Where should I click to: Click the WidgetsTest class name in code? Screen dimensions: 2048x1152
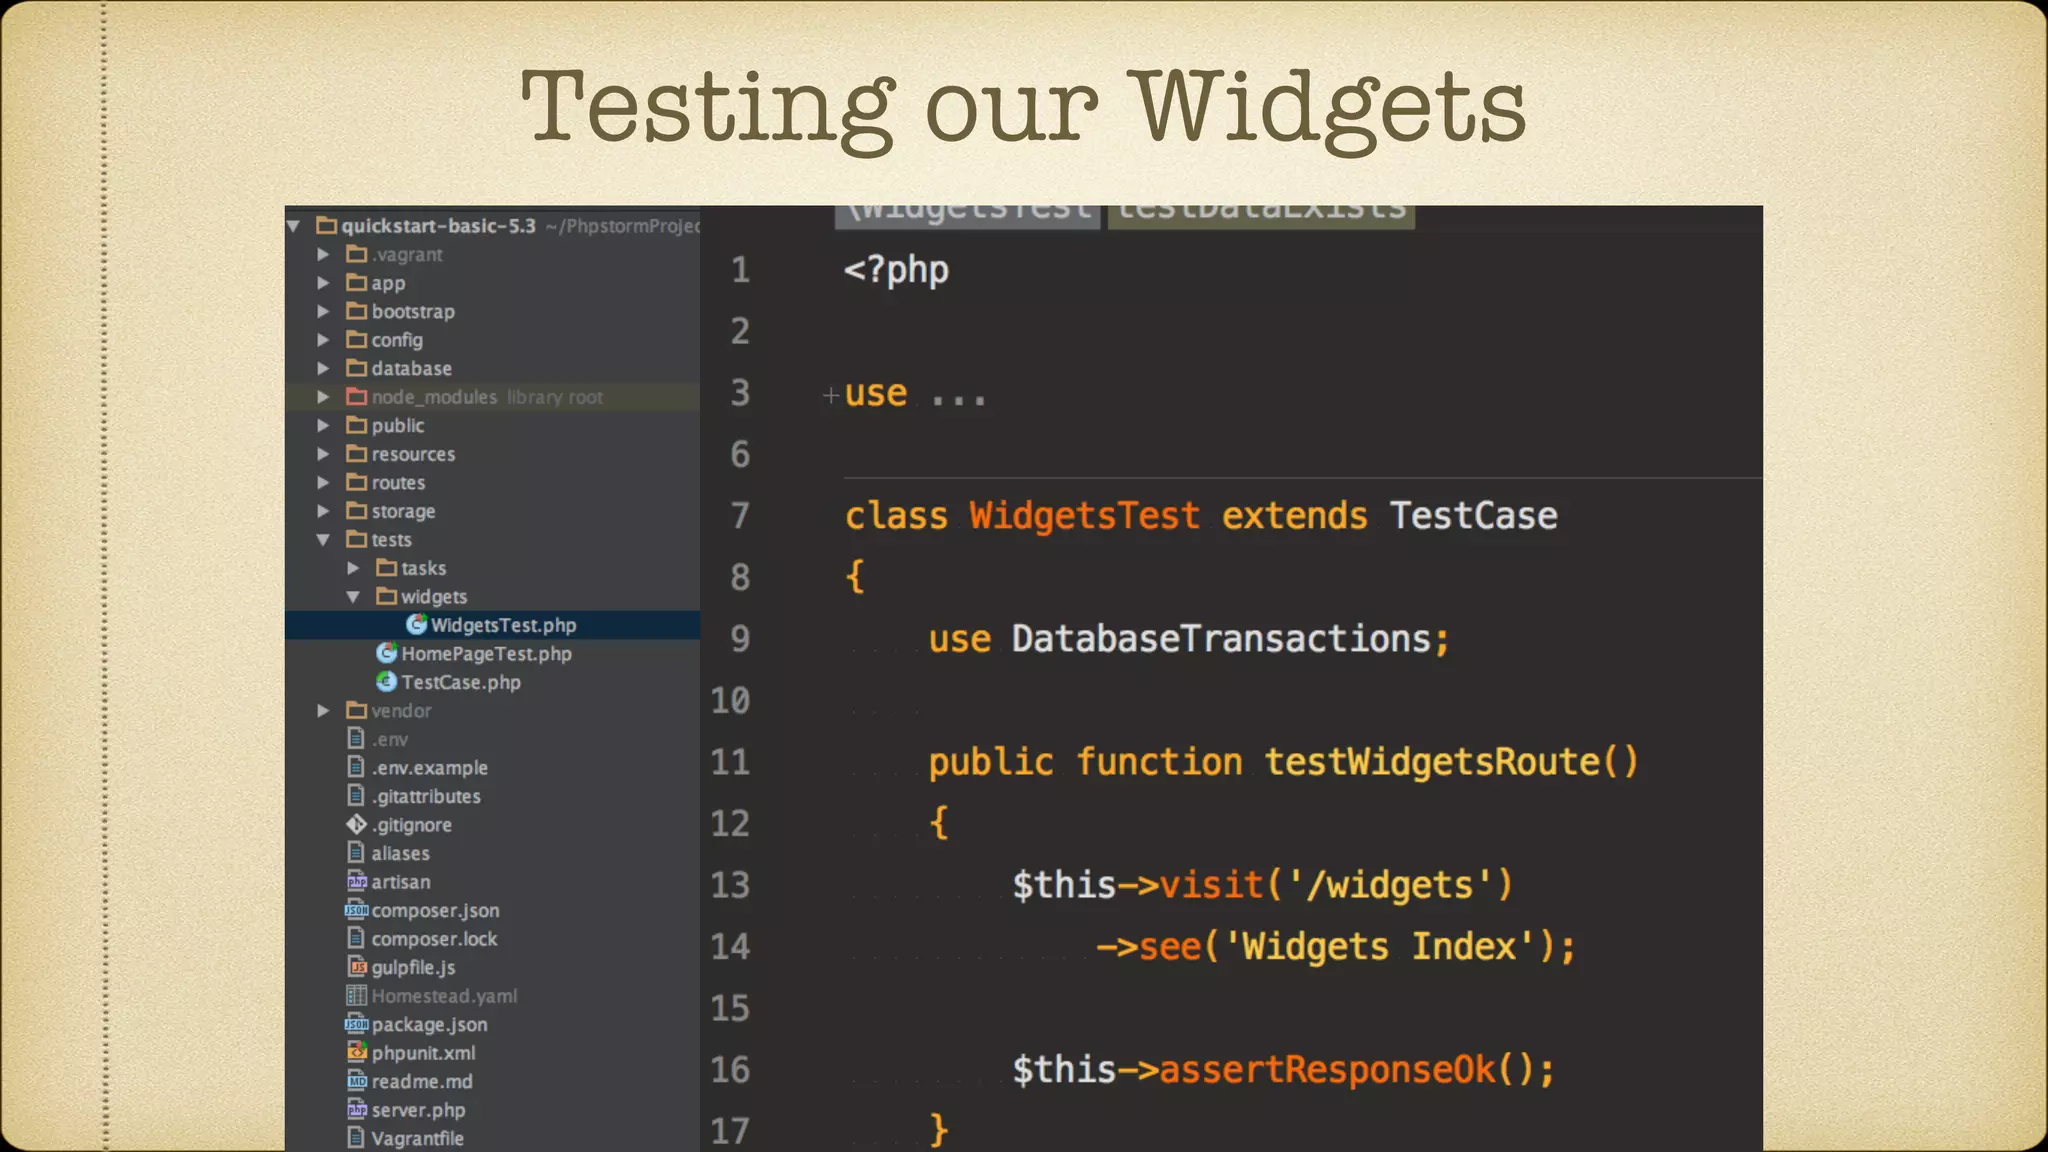1084,517
